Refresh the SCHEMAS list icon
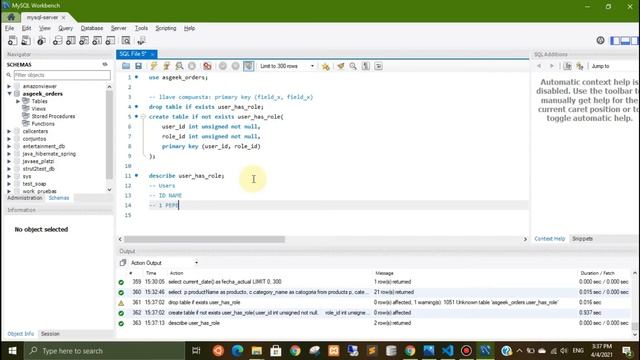The image size is (640, 360). pos(105,64)
